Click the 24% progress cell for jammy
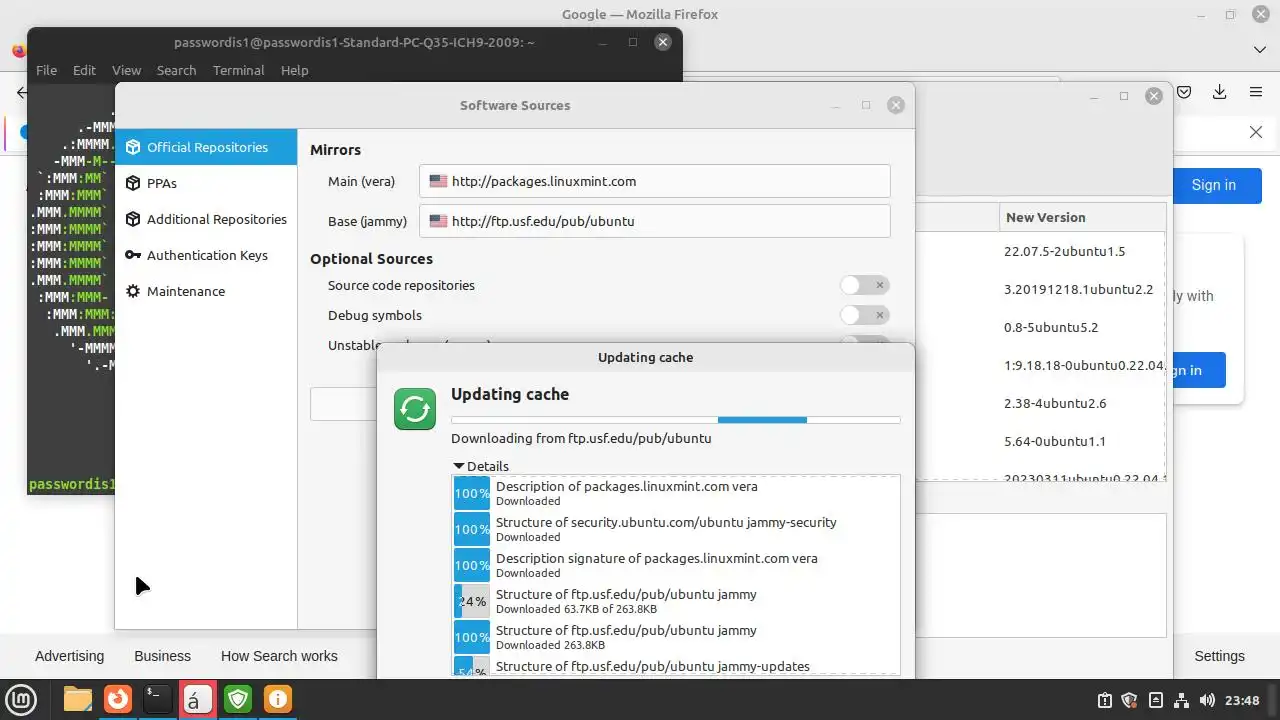1280x720 pixels. (x=472, y=601)
